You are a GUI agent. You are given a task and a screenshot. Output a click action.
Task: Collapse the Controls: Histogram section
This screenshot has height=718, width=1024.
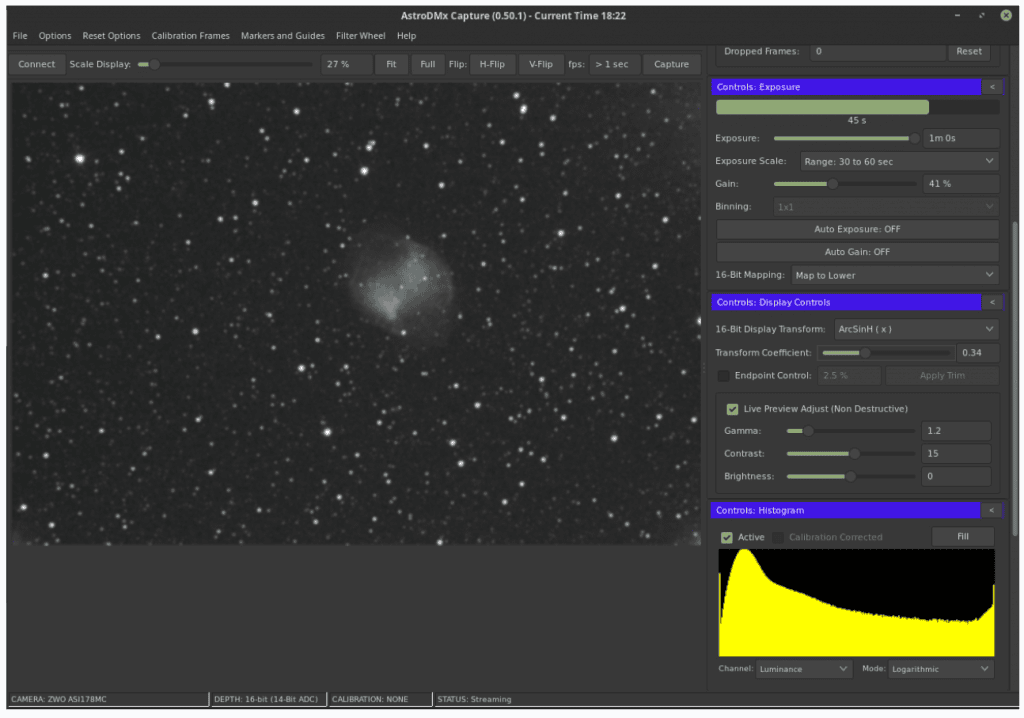tap(991, 510)
